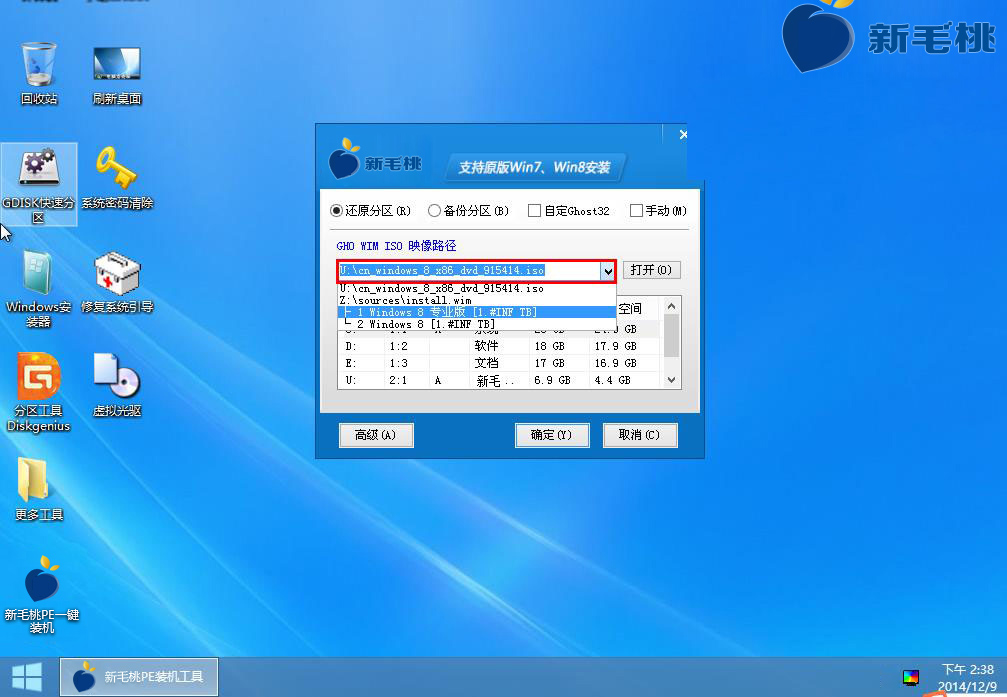Confirm with the 确定(Y) button
1007x697 pixels.
coord(552,435)
